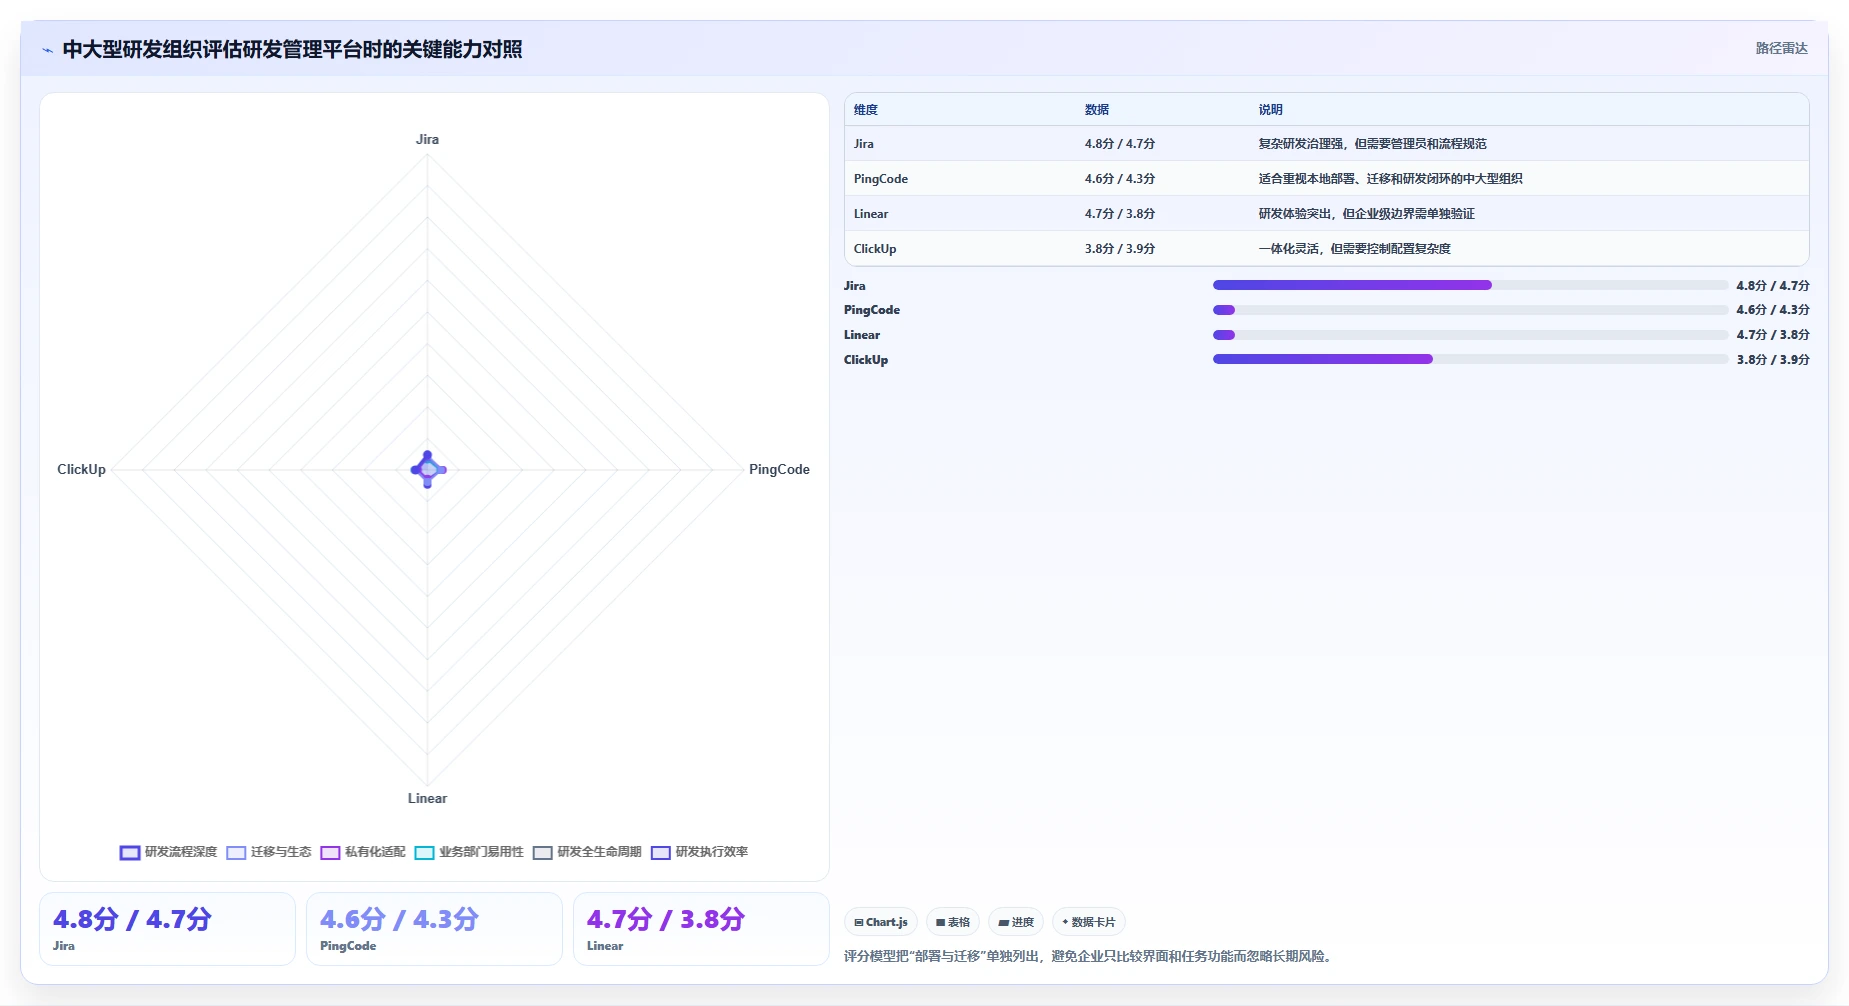
Task: Click the small icon before the page title
Action: (x=47, y=50)
